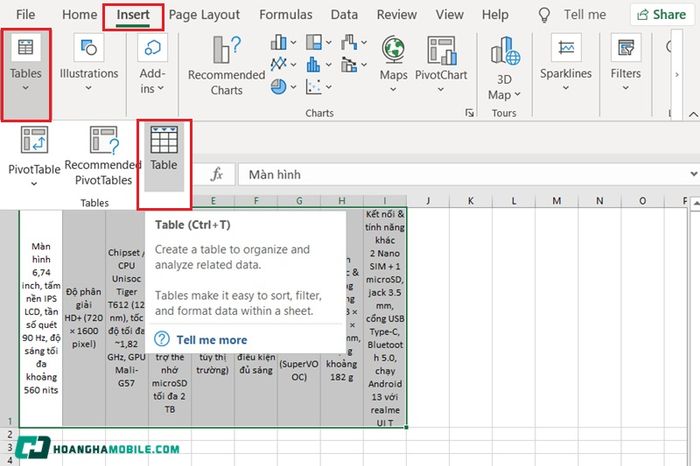The height and width of the screenshot is (466, 700).
Task: Switch to the Page Layout tab
Action: [204, 15]
